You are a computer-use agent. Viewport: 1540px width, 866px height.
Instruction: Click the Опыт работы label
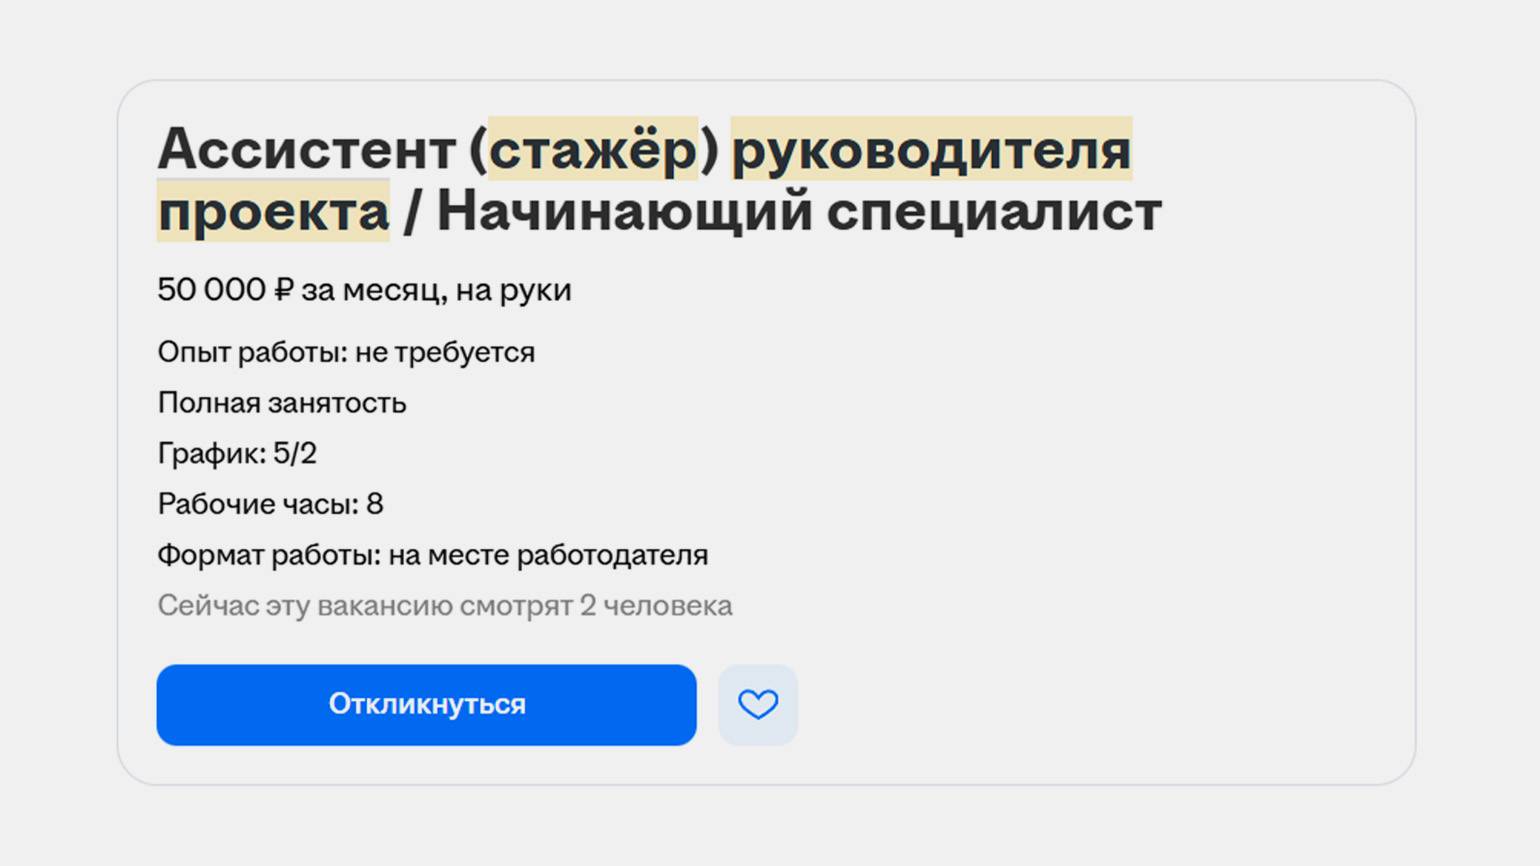[251, 352]
